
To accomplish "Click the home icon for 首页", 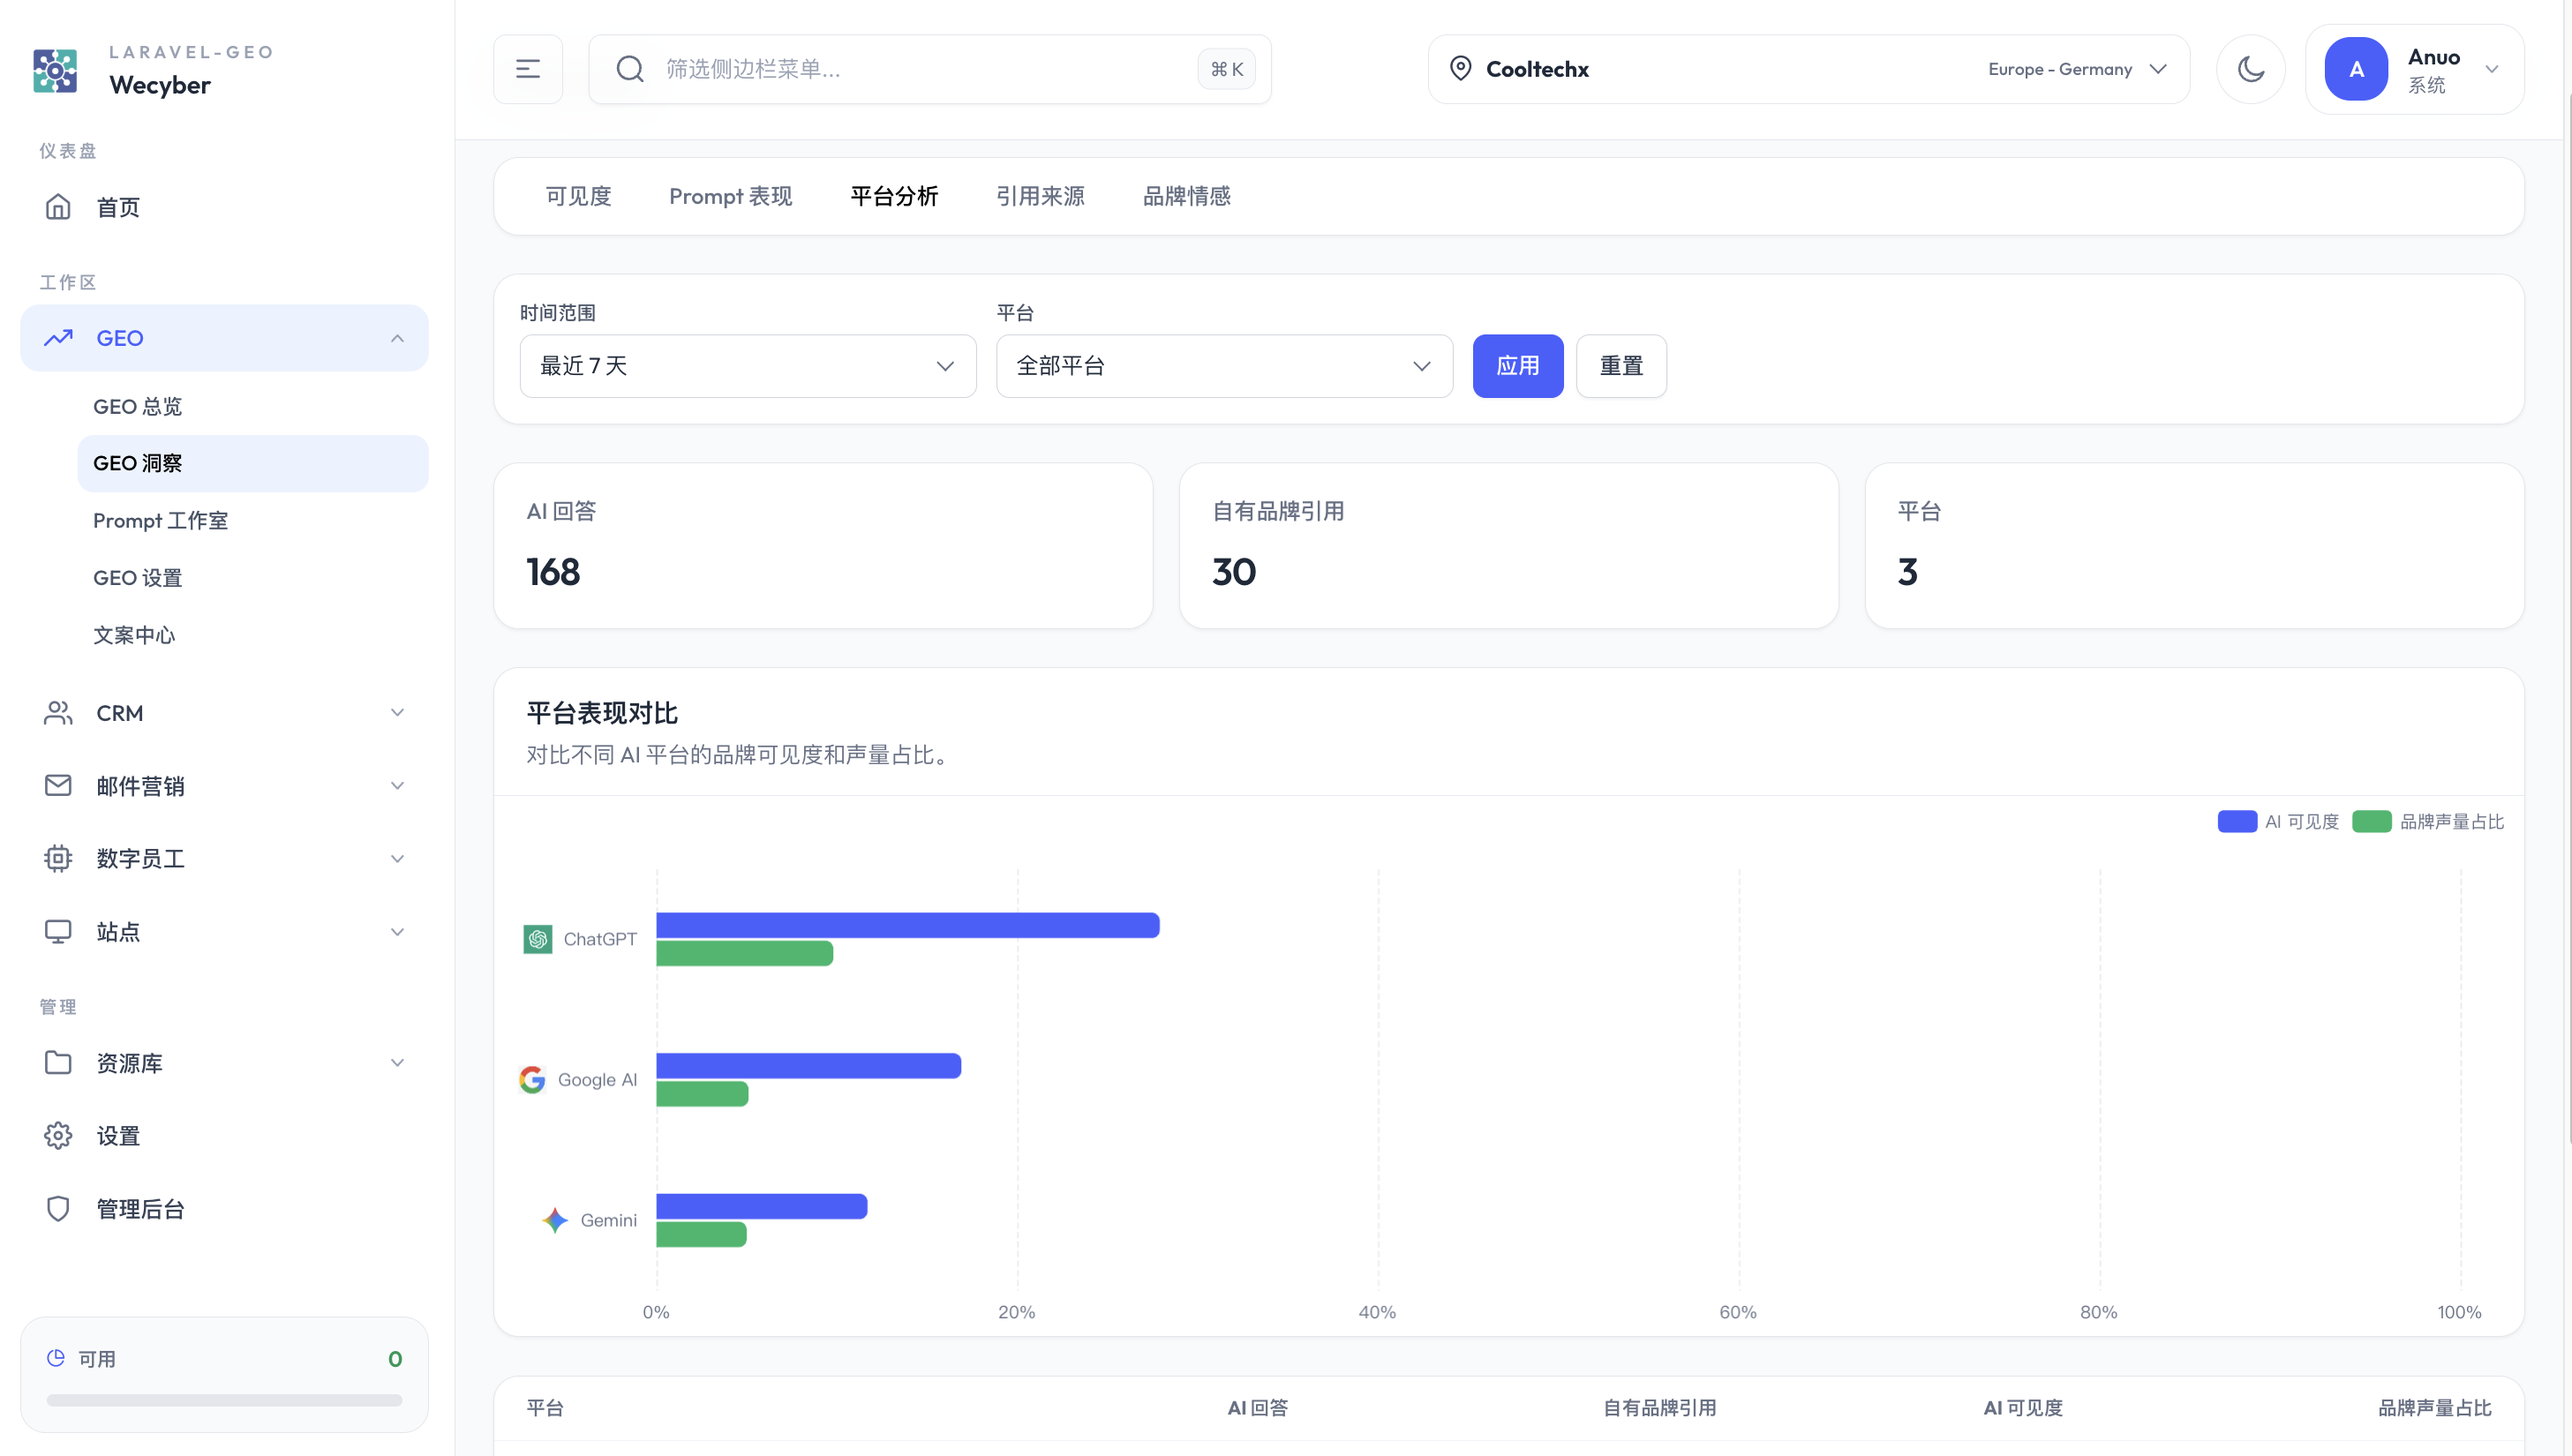I will (x=58, y=207).
